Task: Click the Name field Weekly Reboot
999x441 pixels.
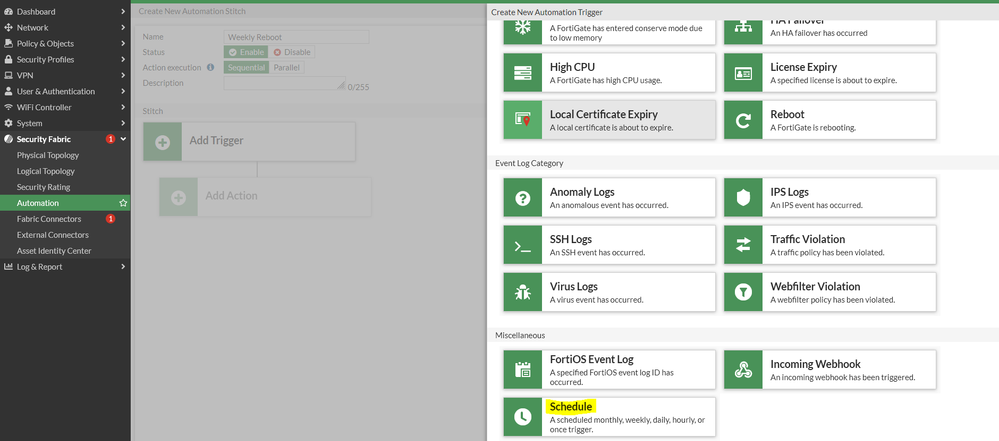Action: coord(296,37)
